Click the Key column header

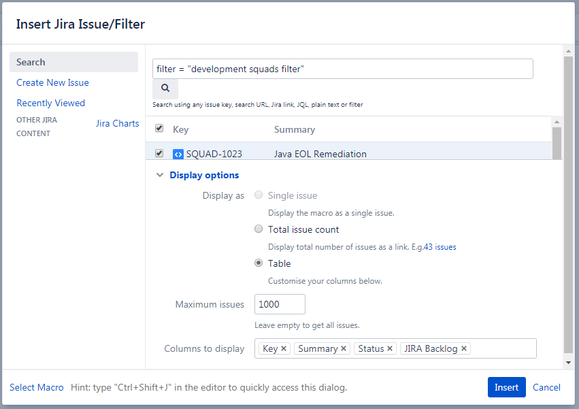pos(181,130)
